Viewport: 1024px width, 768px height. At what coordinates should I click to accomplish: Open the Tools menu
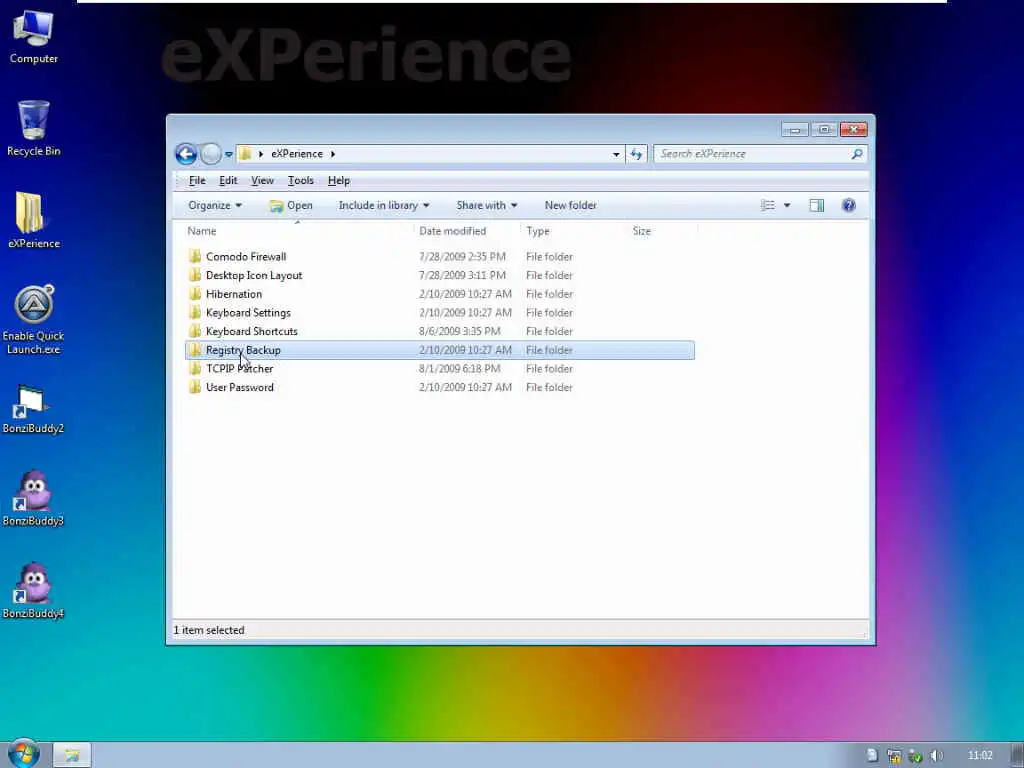coord(300,180)
